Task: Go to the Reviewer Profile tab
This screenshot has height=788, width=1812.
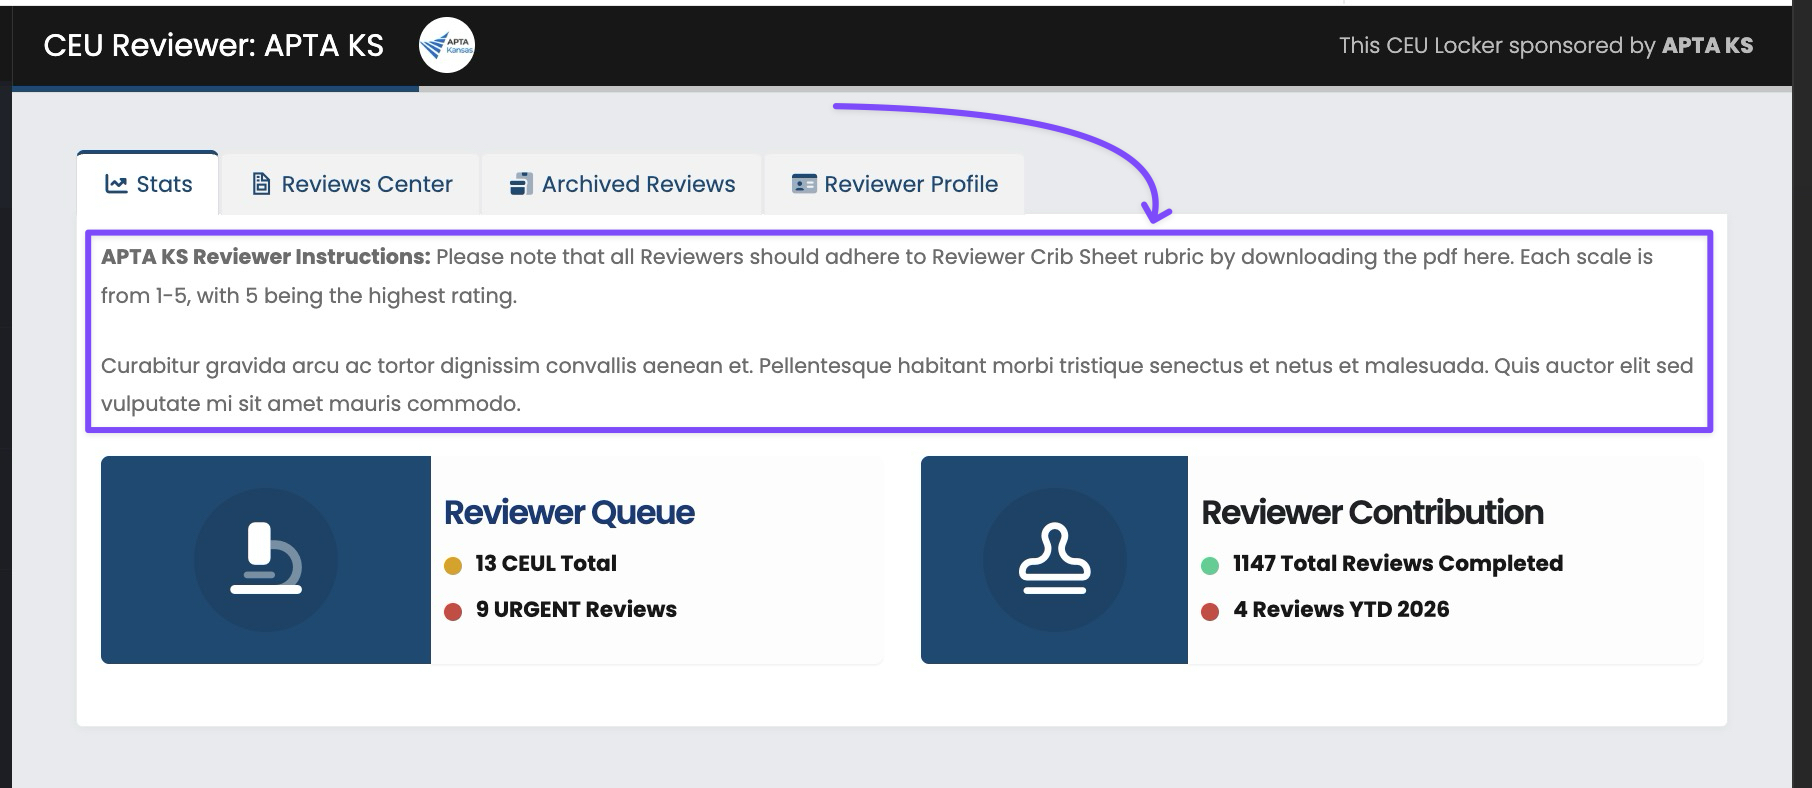Action: click(895, 184)
